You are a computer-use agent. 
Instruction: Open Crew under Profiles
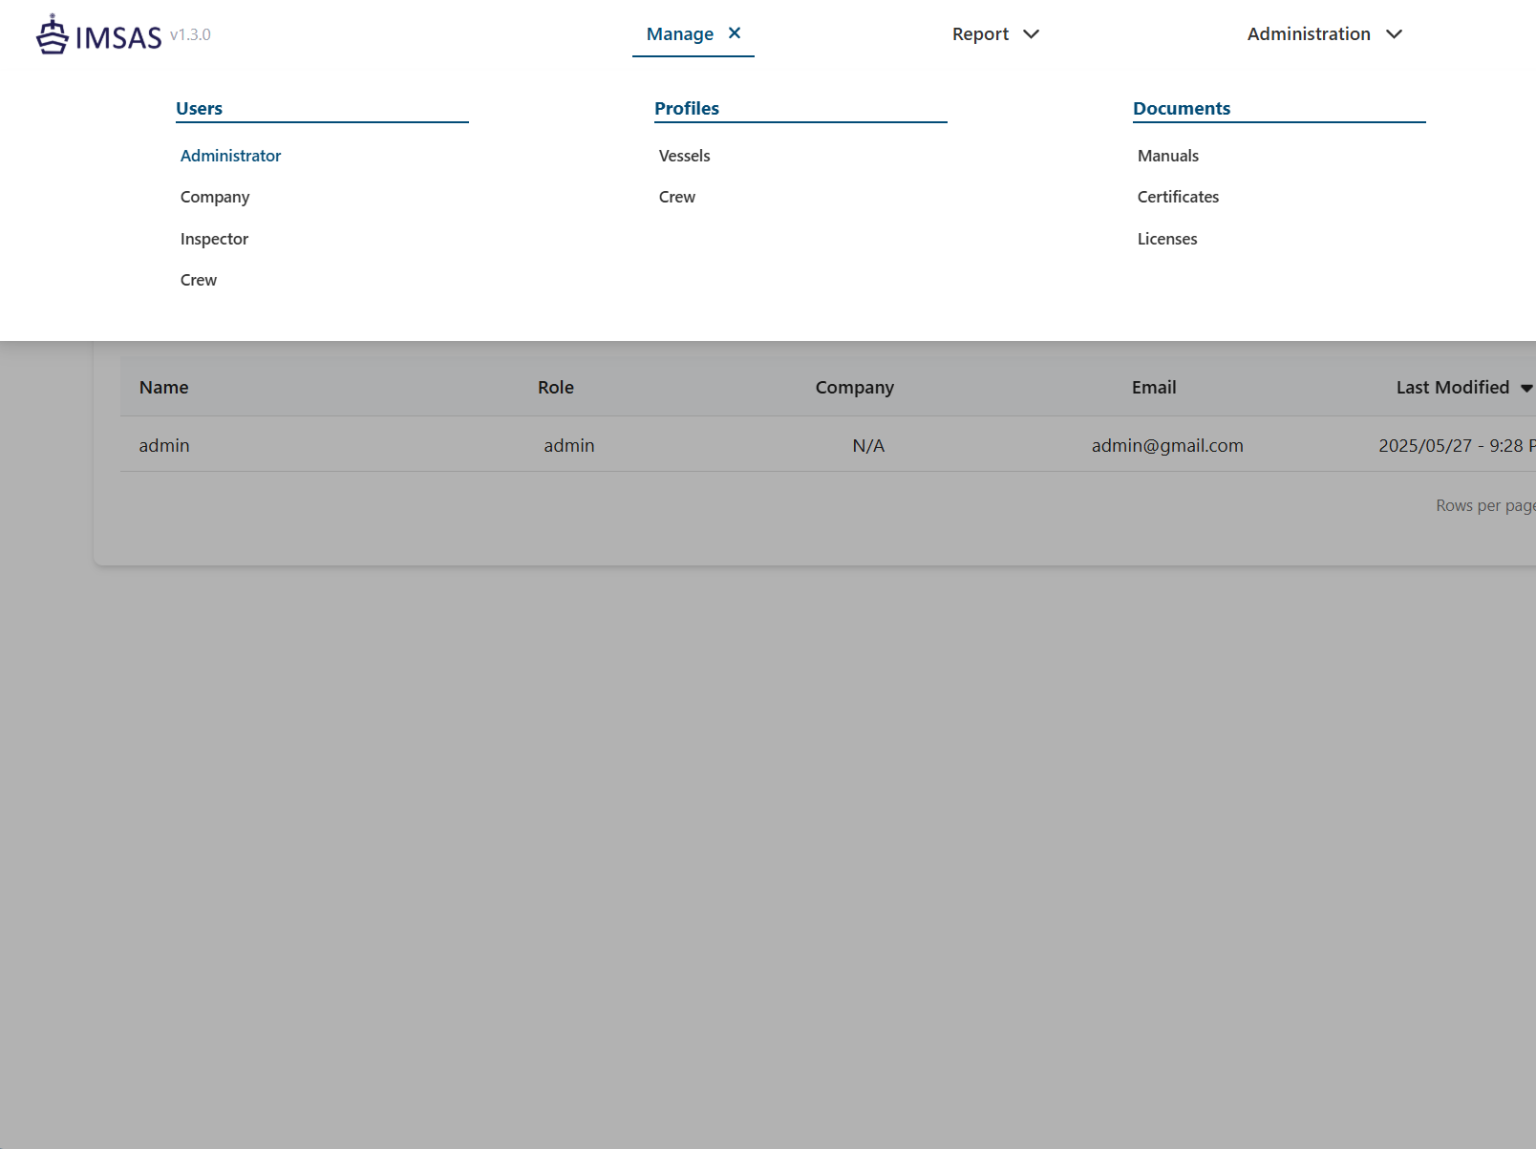[677, 197]
